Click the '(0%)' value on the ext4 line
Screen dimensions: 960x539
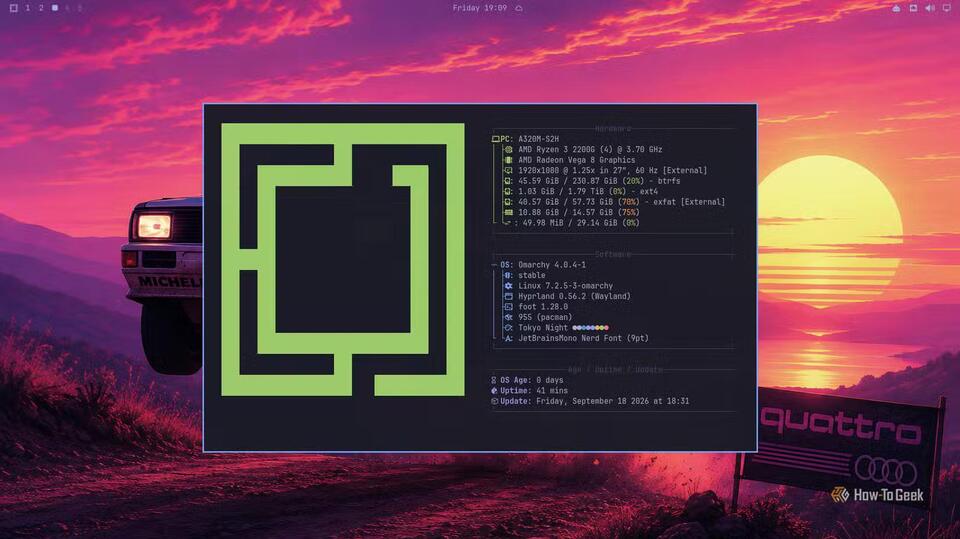tap(617, 191)
